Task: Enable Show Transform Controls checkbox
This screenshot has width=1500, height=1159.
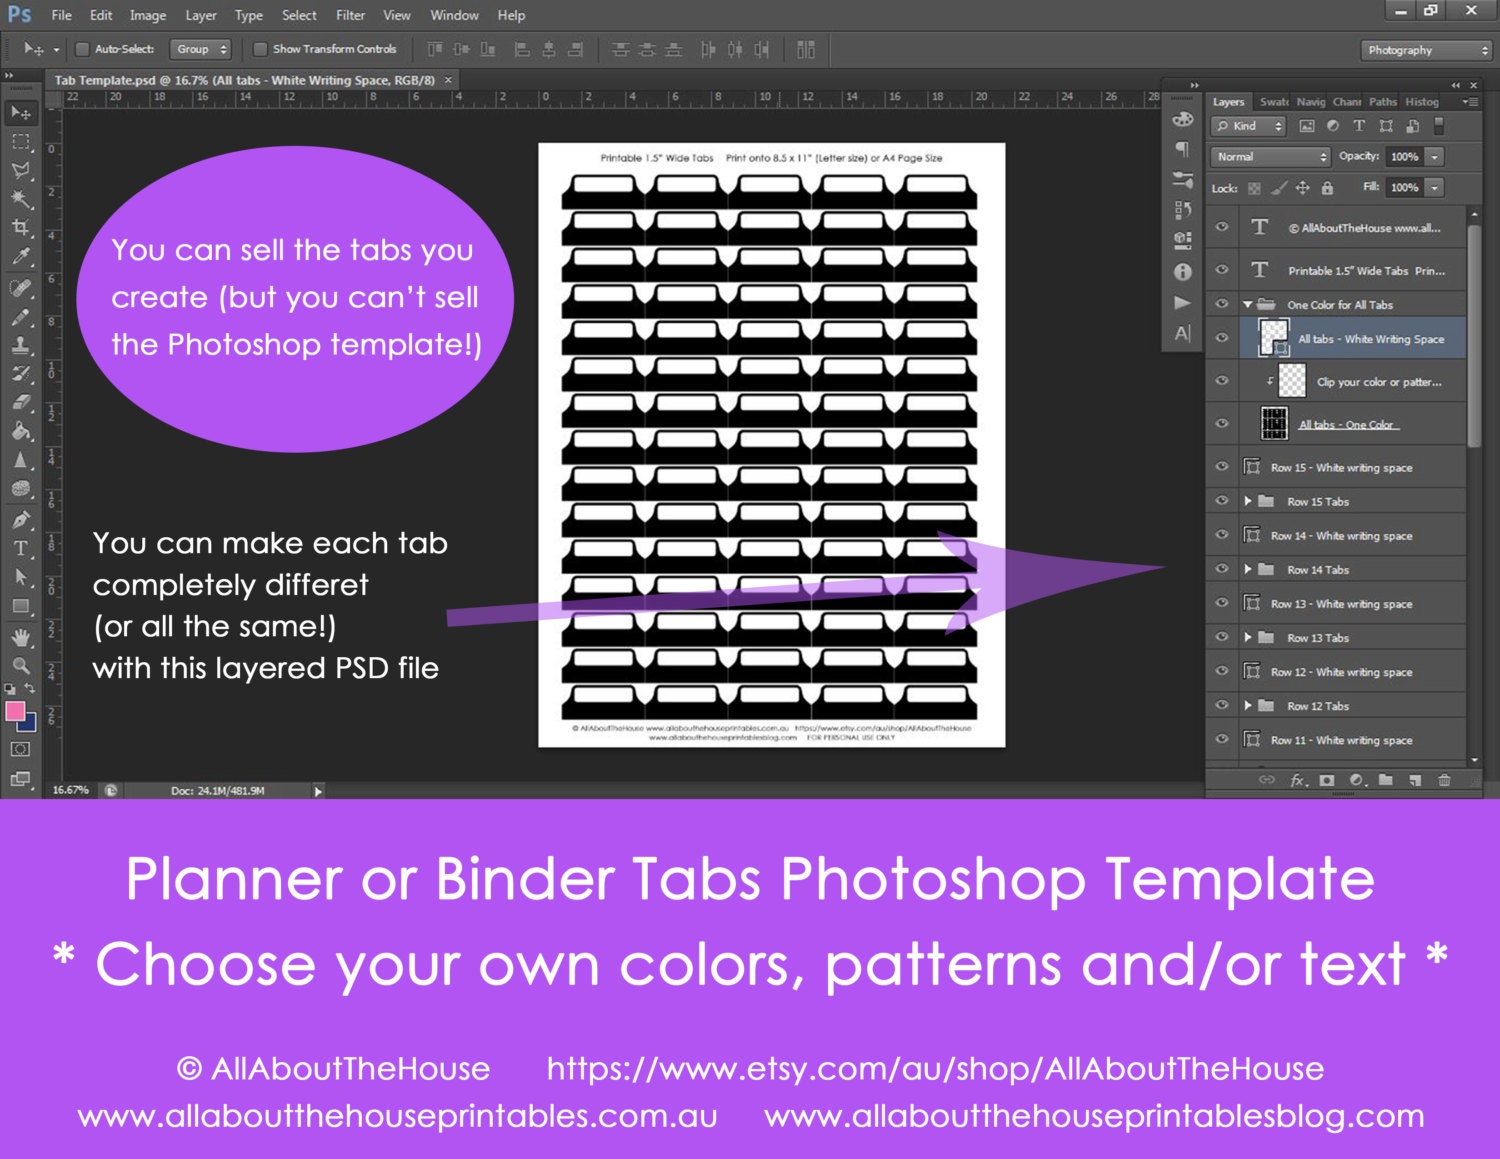Action: pyautogui.click(x=260, y=49)
